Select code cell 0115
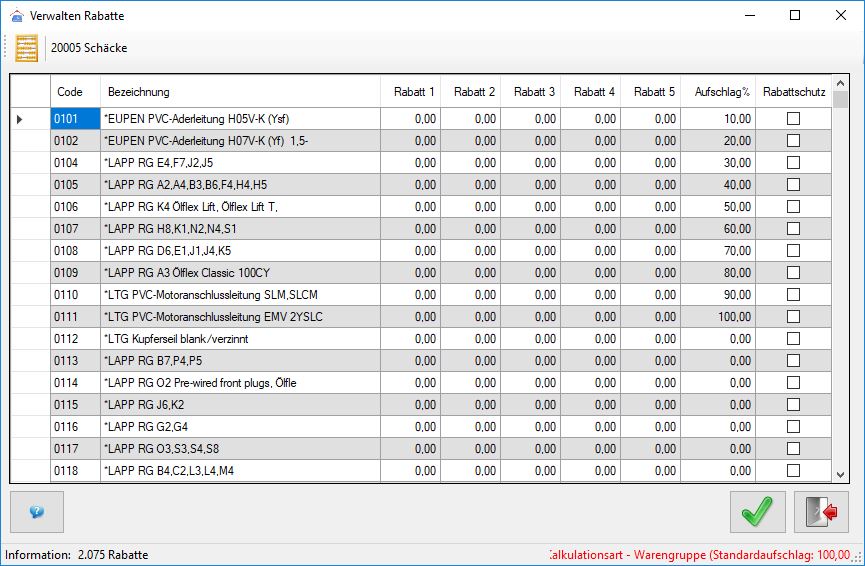Viewport: 865px width, 566px height. coord(75,405)
